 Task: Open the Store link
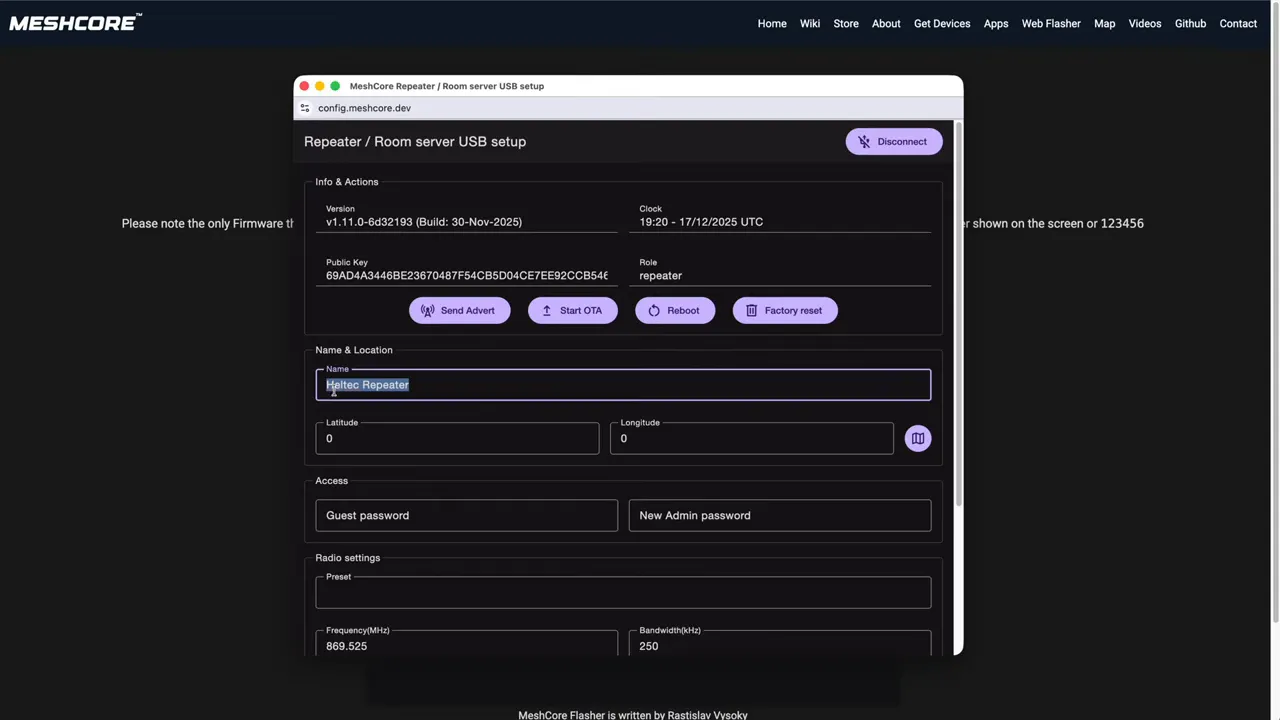coord(846,24)
